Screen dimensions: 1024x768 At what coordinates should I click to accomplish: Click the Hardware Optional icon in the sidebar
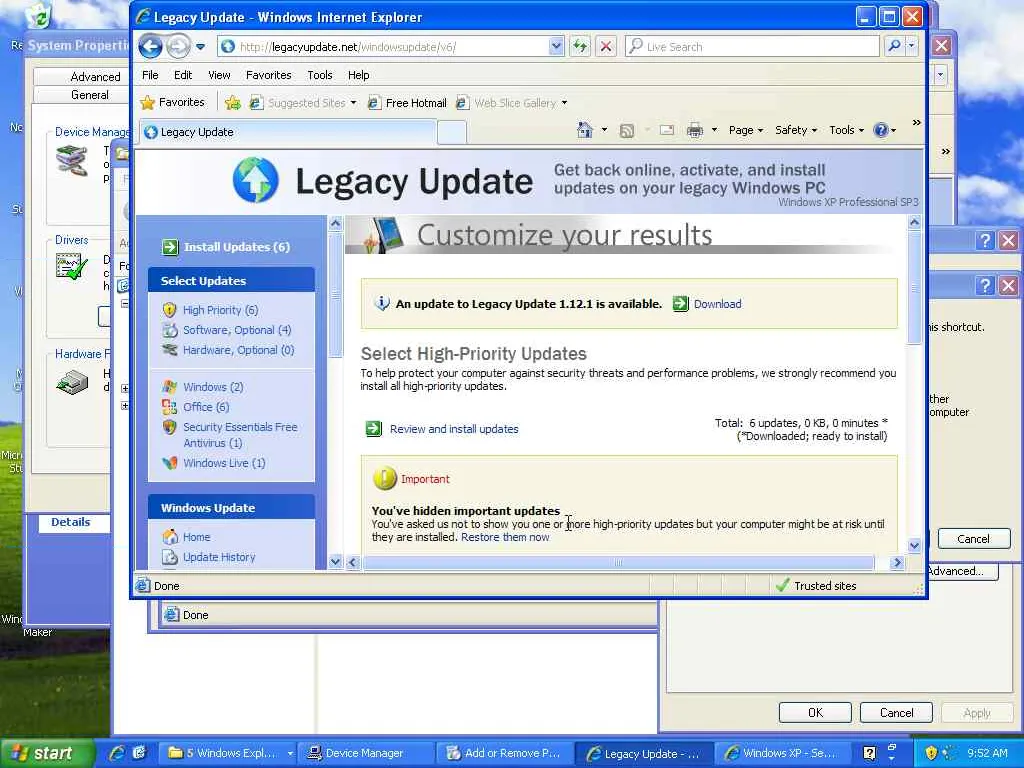[x=170, y=349]
